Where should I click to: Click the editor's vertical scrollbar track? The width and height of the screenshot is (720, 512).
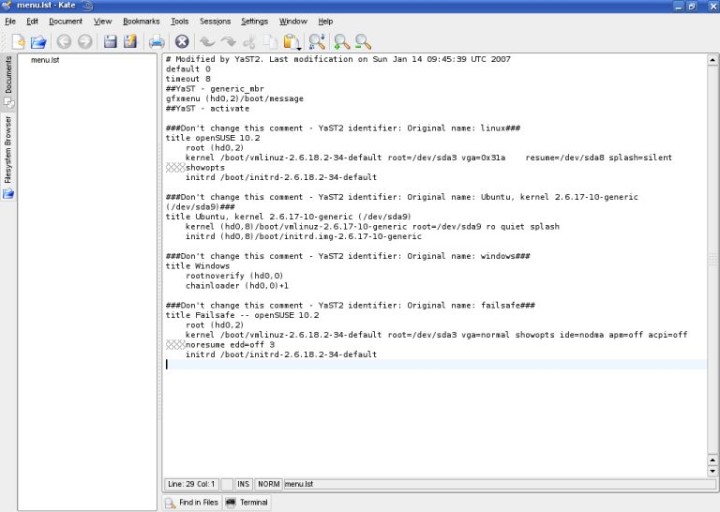coord(712,259)
